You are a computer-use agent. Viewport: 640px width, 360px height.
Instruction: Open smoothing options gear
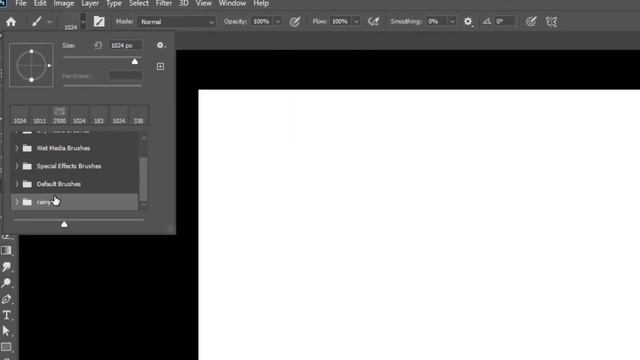pos(468,22)
